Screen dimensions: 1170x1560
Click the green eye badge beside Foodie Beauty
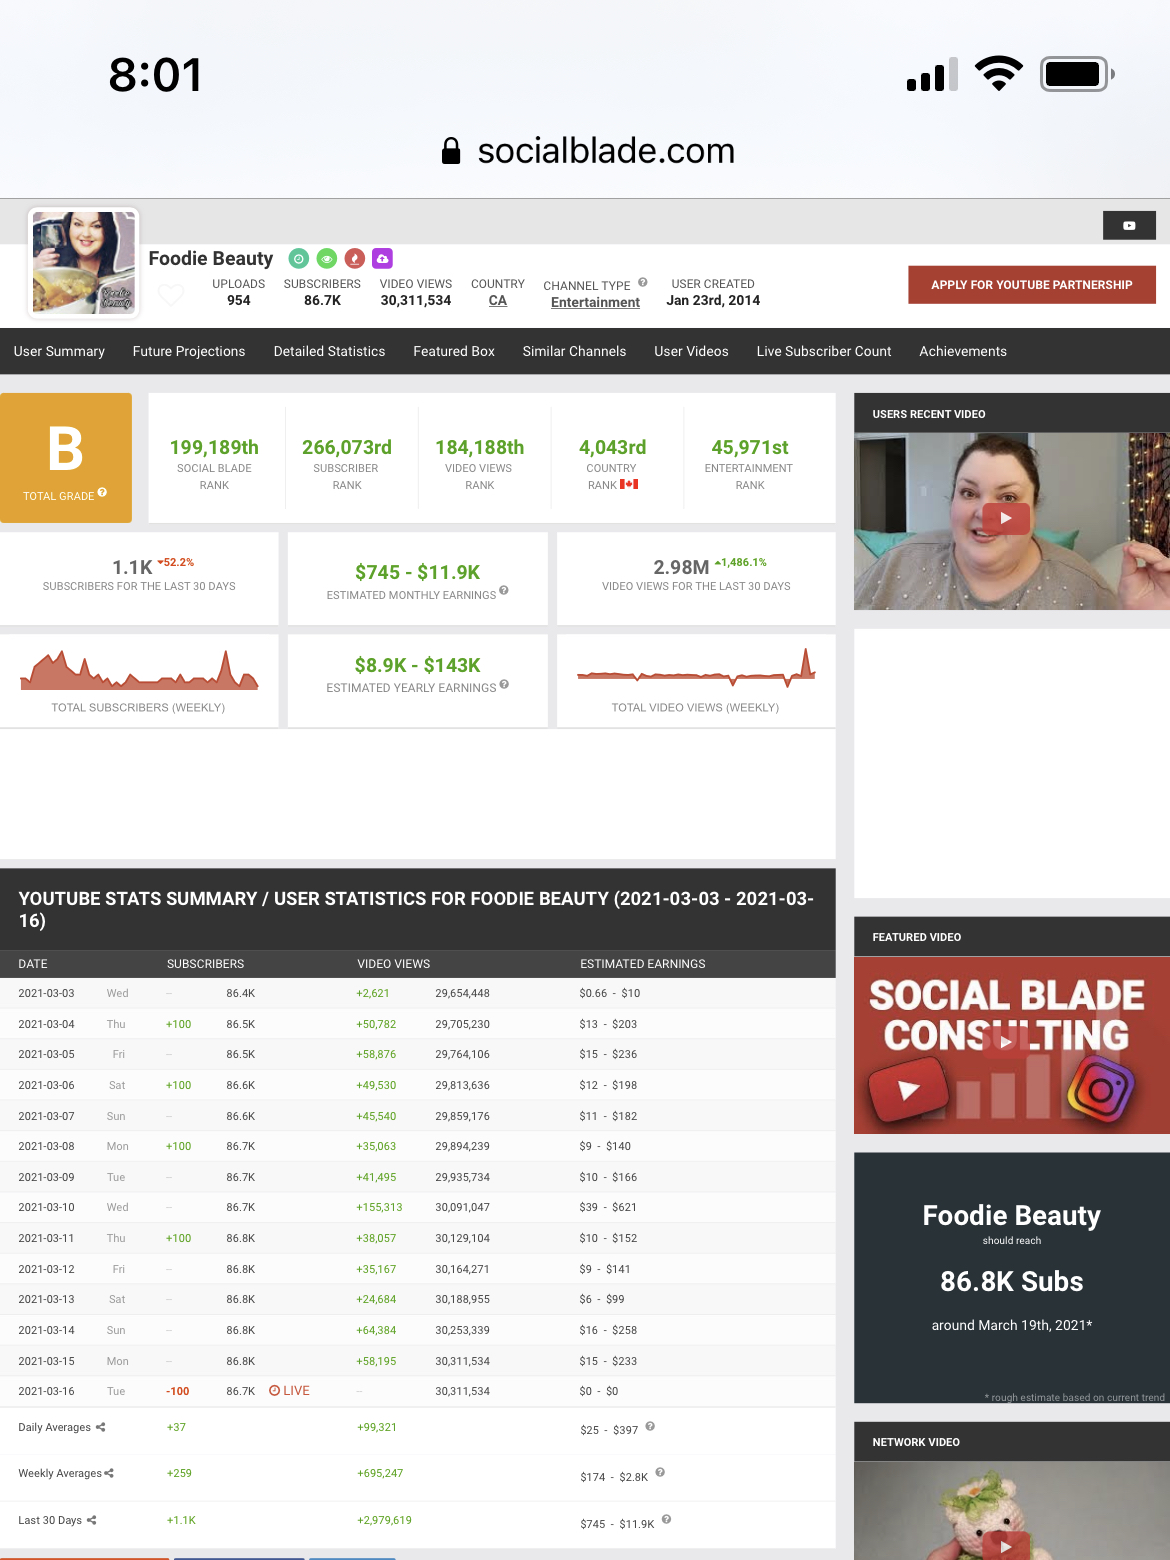tap(326, 259)
